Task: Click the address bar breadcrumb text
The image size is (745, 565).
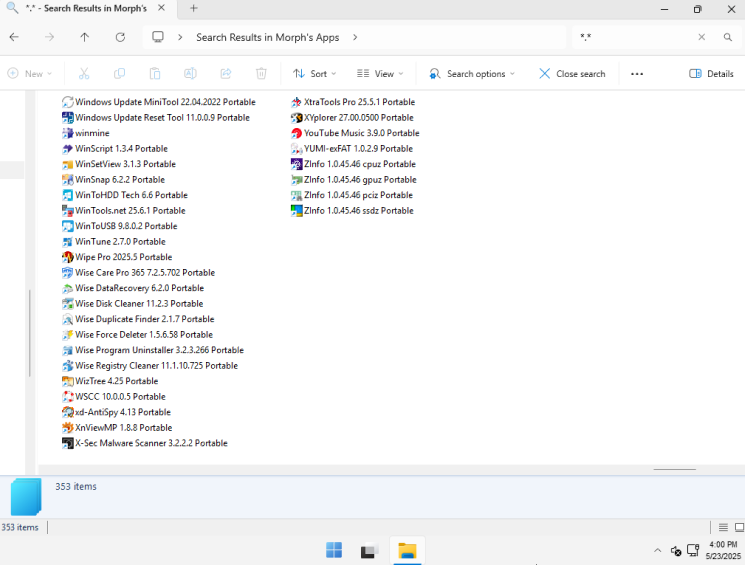Action: point(267,37)
